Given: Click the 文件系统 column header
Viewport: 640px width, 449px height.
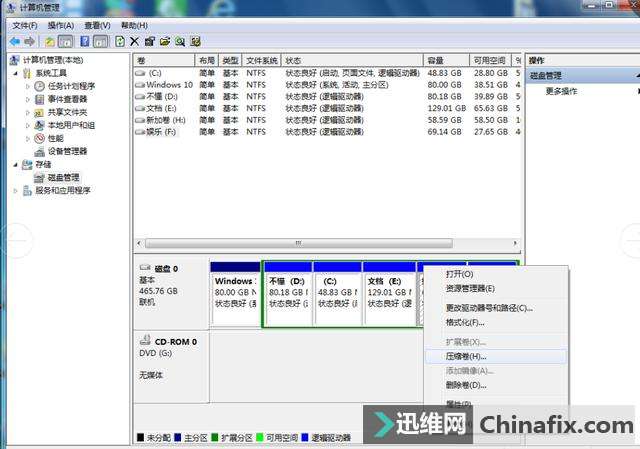Looking at the screenshot, I should pyautogui.click(x=262, y=60).
